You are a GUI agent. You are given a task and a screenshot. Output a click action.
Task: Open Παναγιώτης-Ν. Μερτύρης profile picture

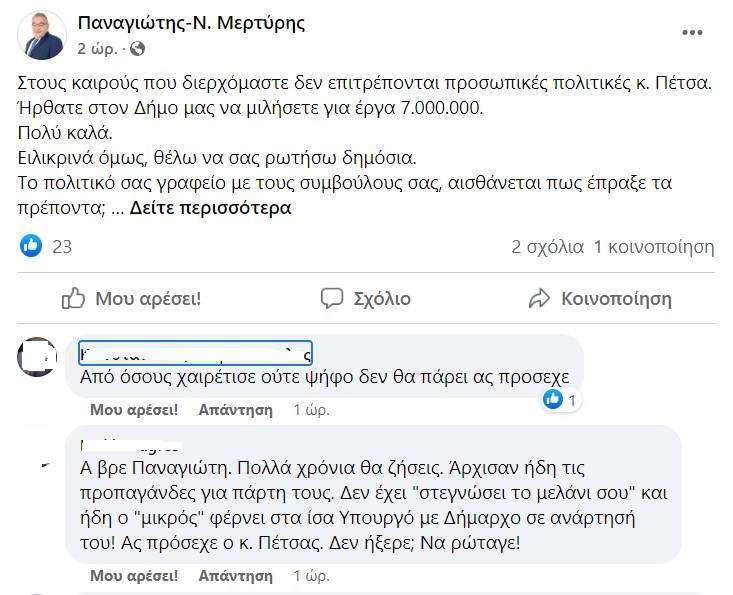[42, 36]
